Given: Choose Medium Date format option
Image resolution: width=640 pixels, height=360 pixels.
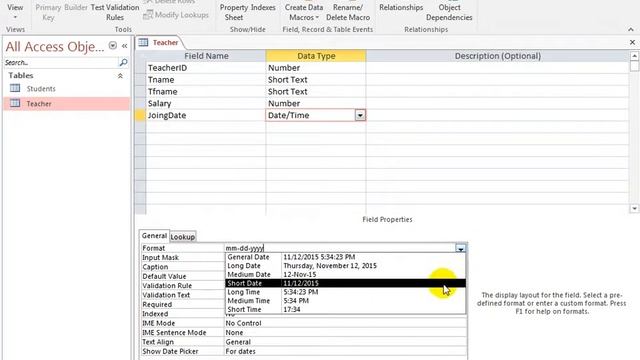Looking at the screenshot, I should point(345,274).
